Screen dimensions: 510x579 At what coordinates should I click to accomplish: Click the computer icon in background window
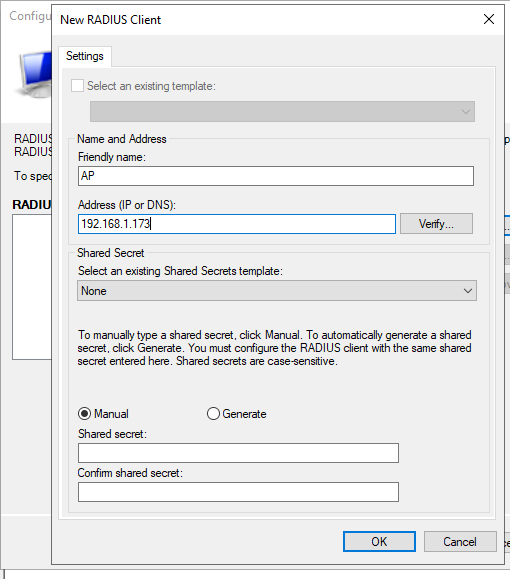[34, 74]
